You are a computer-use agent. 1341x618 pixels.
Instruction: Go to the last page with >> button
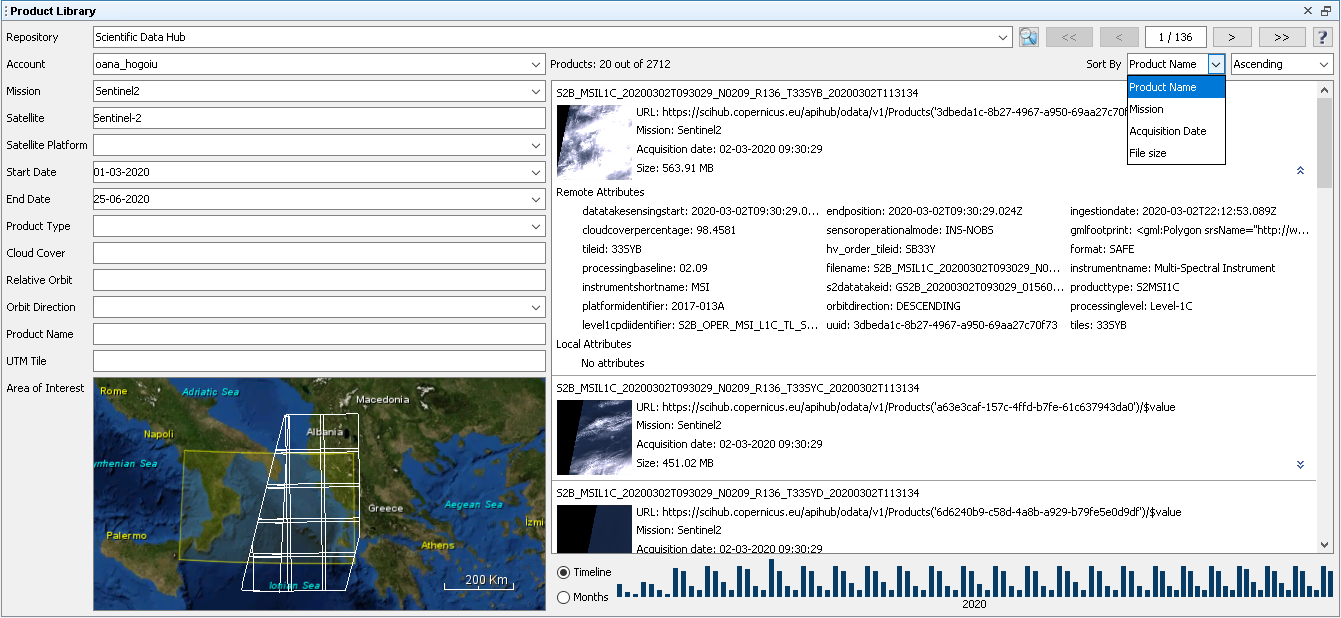(x=1282, y=37)
